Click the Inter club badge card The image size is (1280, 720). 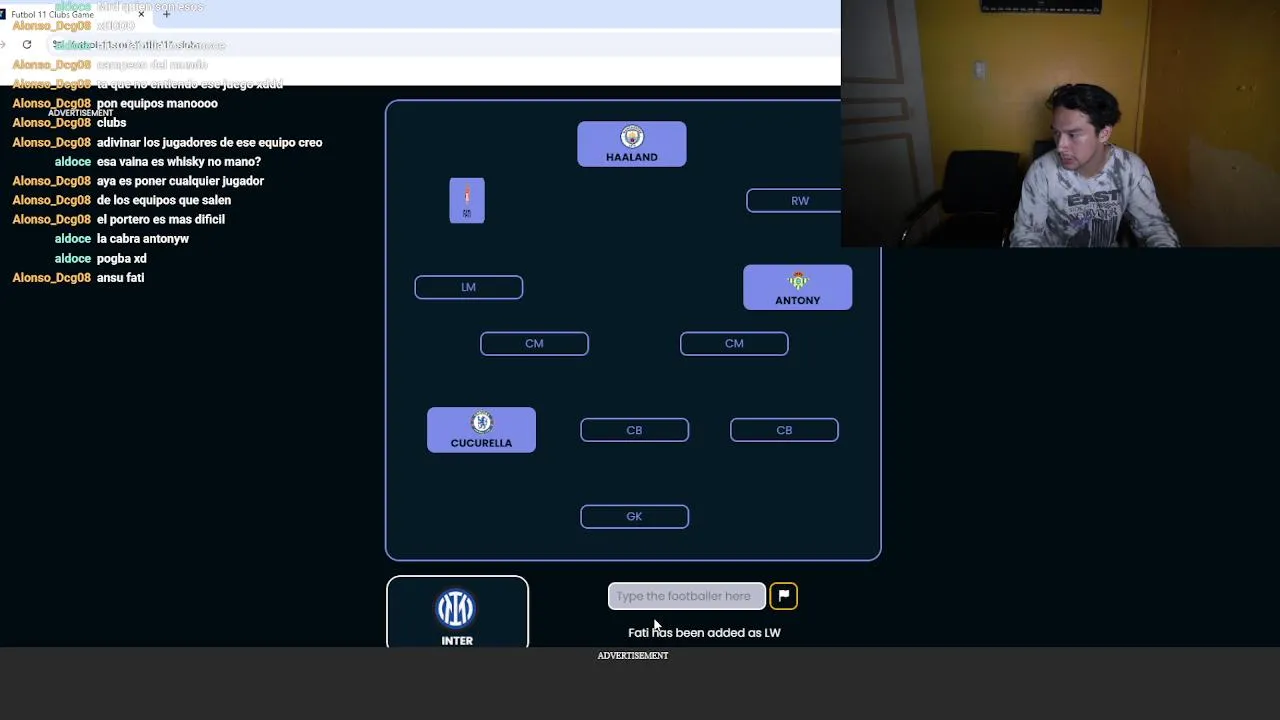pyautogui.click(x=457, y=612)
